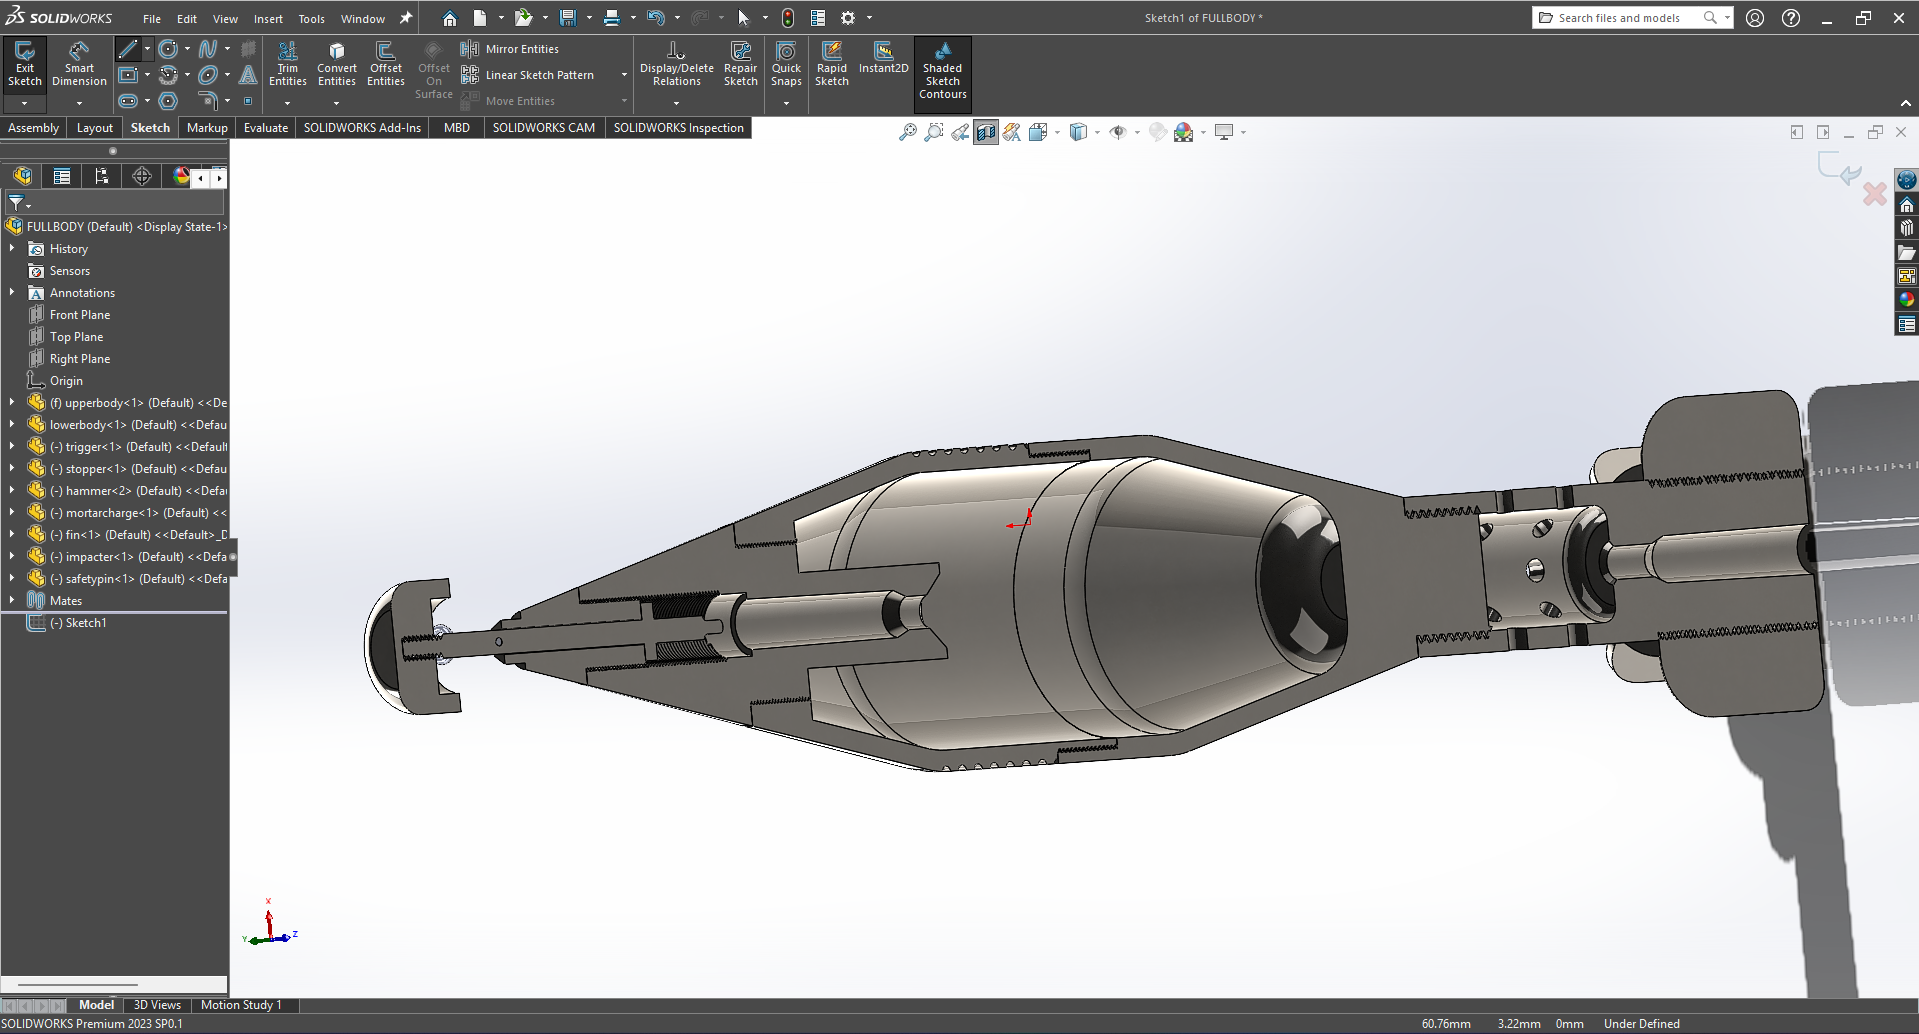Click the Exit Sketch button
This screenshot has height=1034, width=1919.
pos(25,65)
